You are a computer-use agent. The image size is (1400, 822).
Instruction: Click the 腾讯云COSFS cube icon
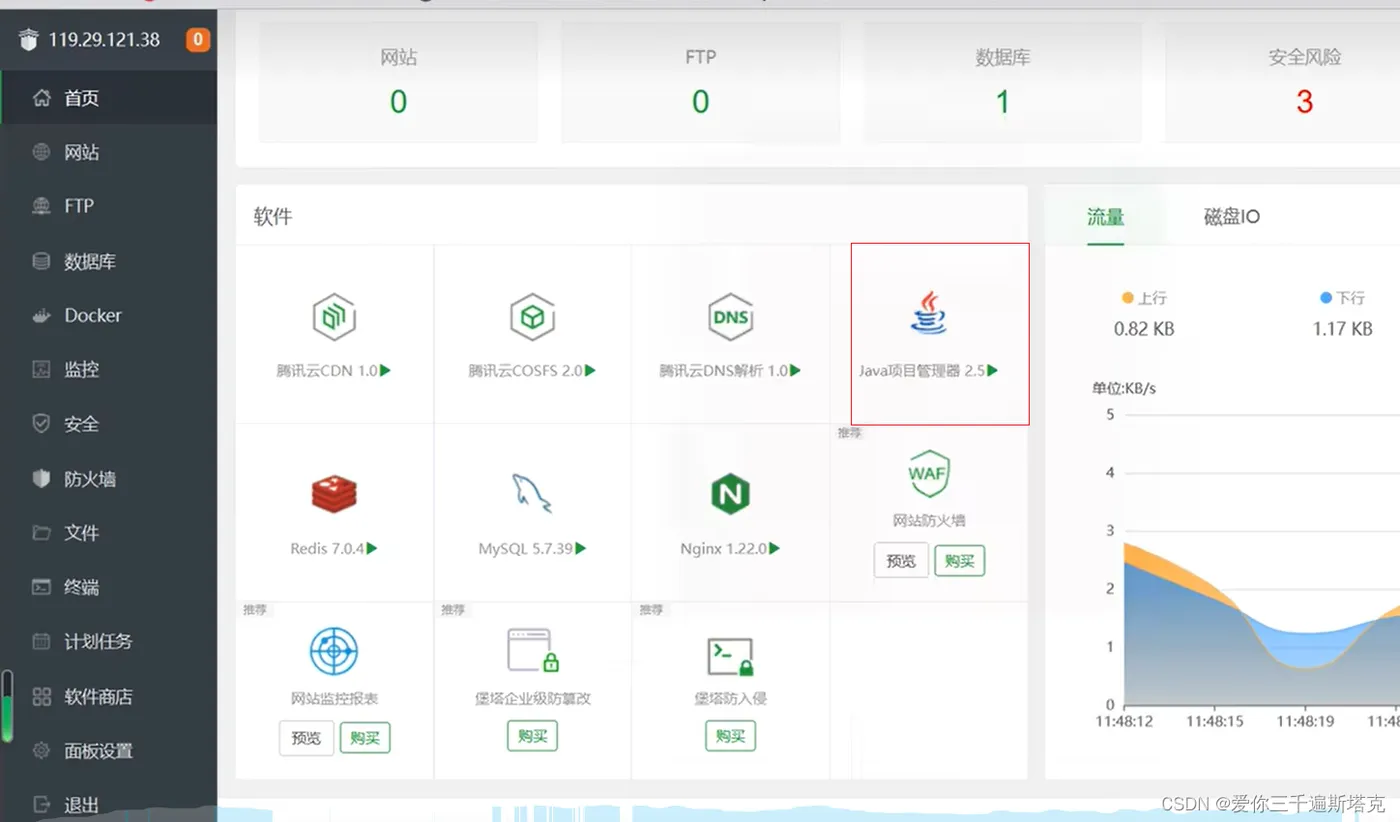click(x=532, y=318)
